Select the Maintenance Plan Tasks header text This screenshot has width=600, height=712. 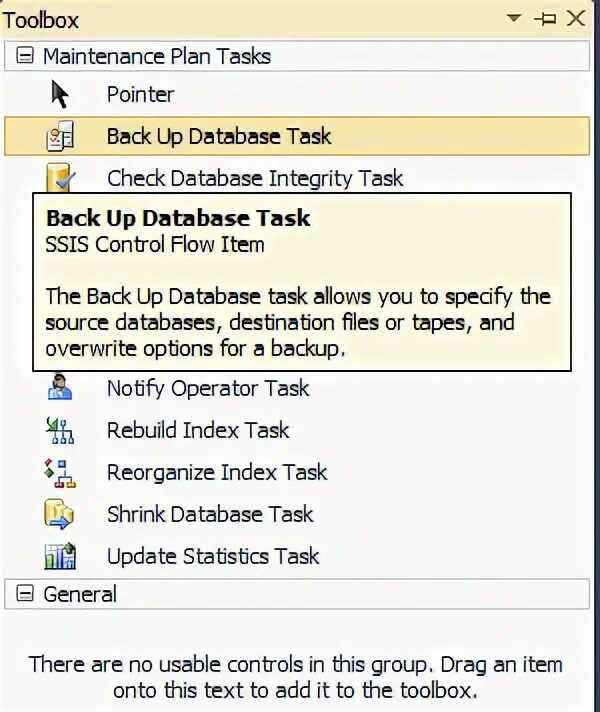click(157, 56)
